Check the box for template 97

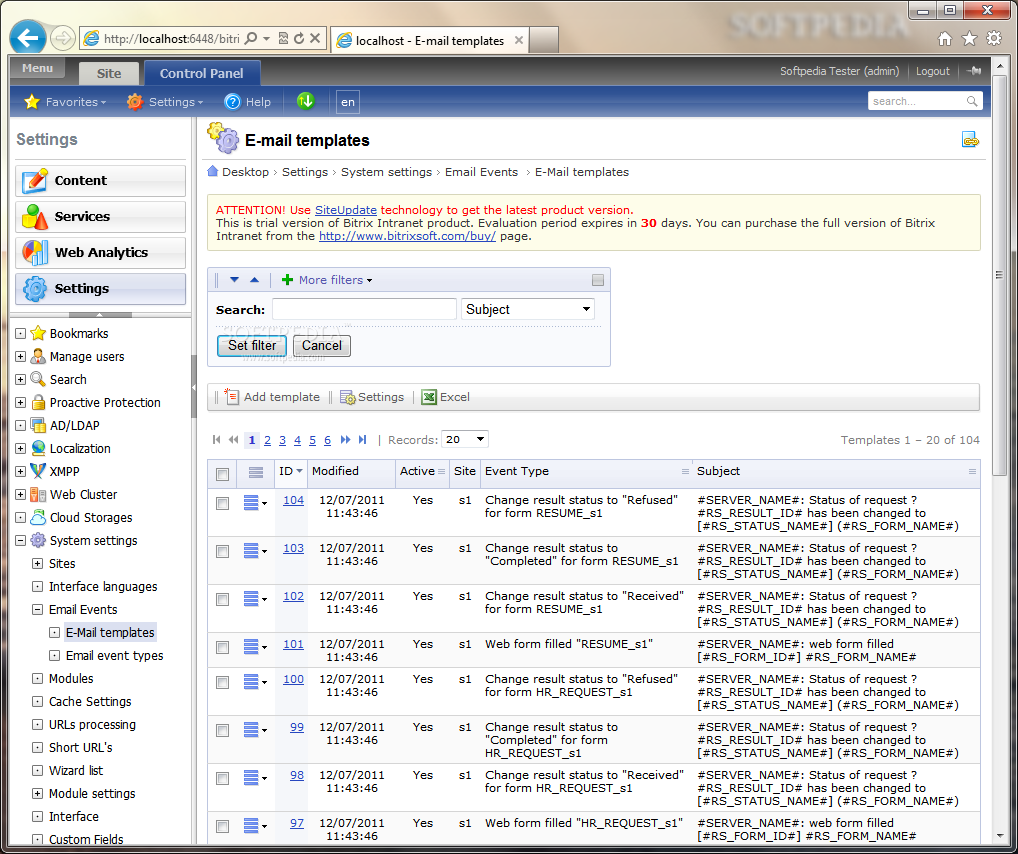click(223, 826)
